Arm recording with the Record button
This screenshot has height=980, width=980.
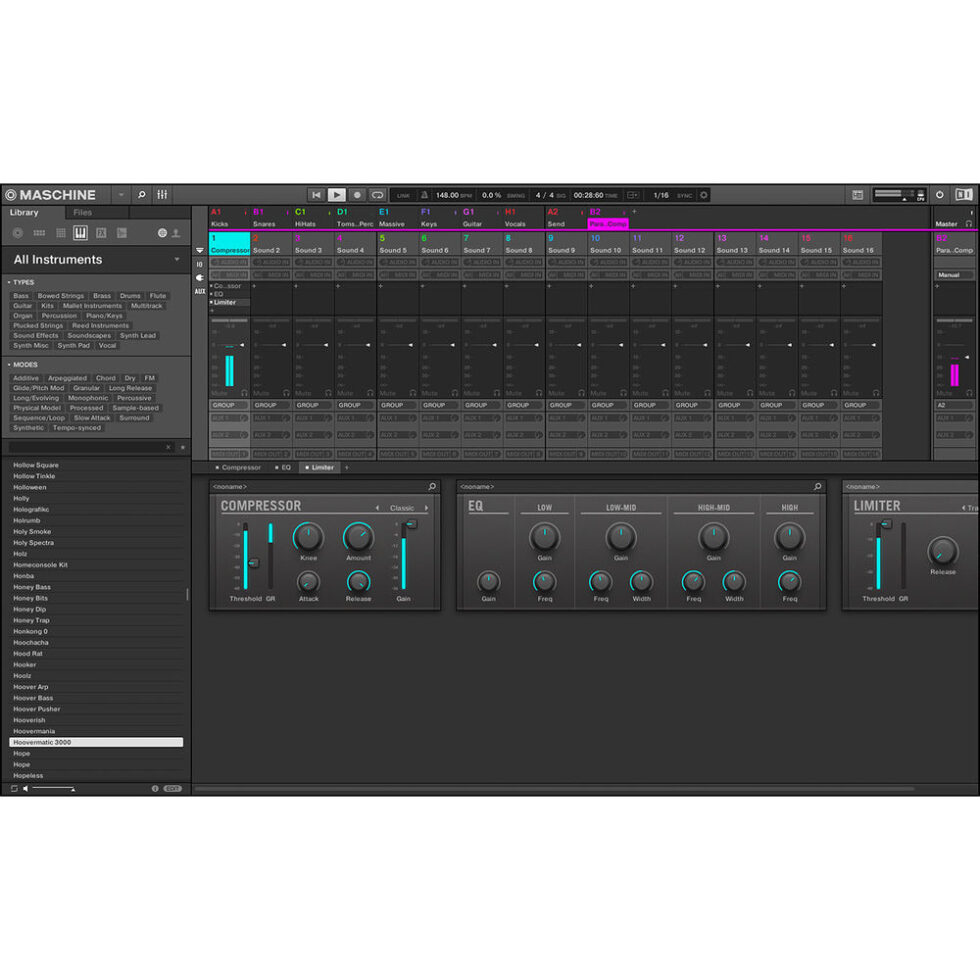point(357,195)
